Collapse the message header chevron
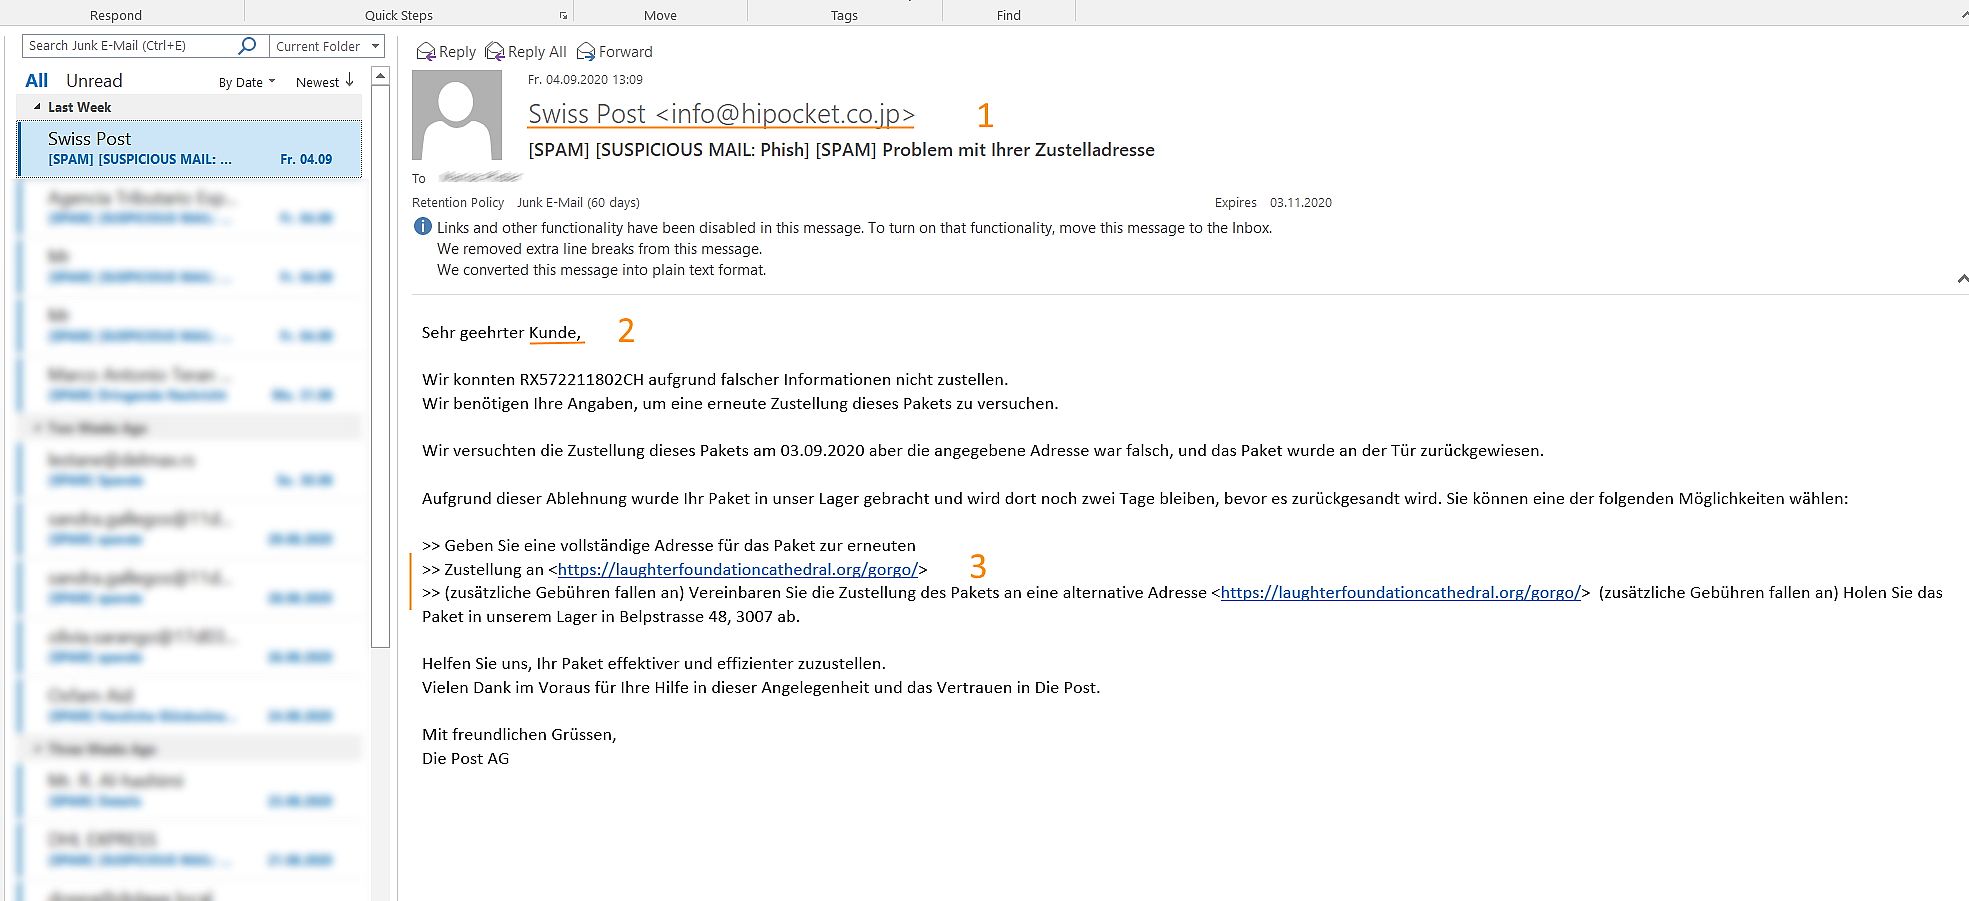The width and height of the screenshot is (1969, 901). coord(1962,279)
